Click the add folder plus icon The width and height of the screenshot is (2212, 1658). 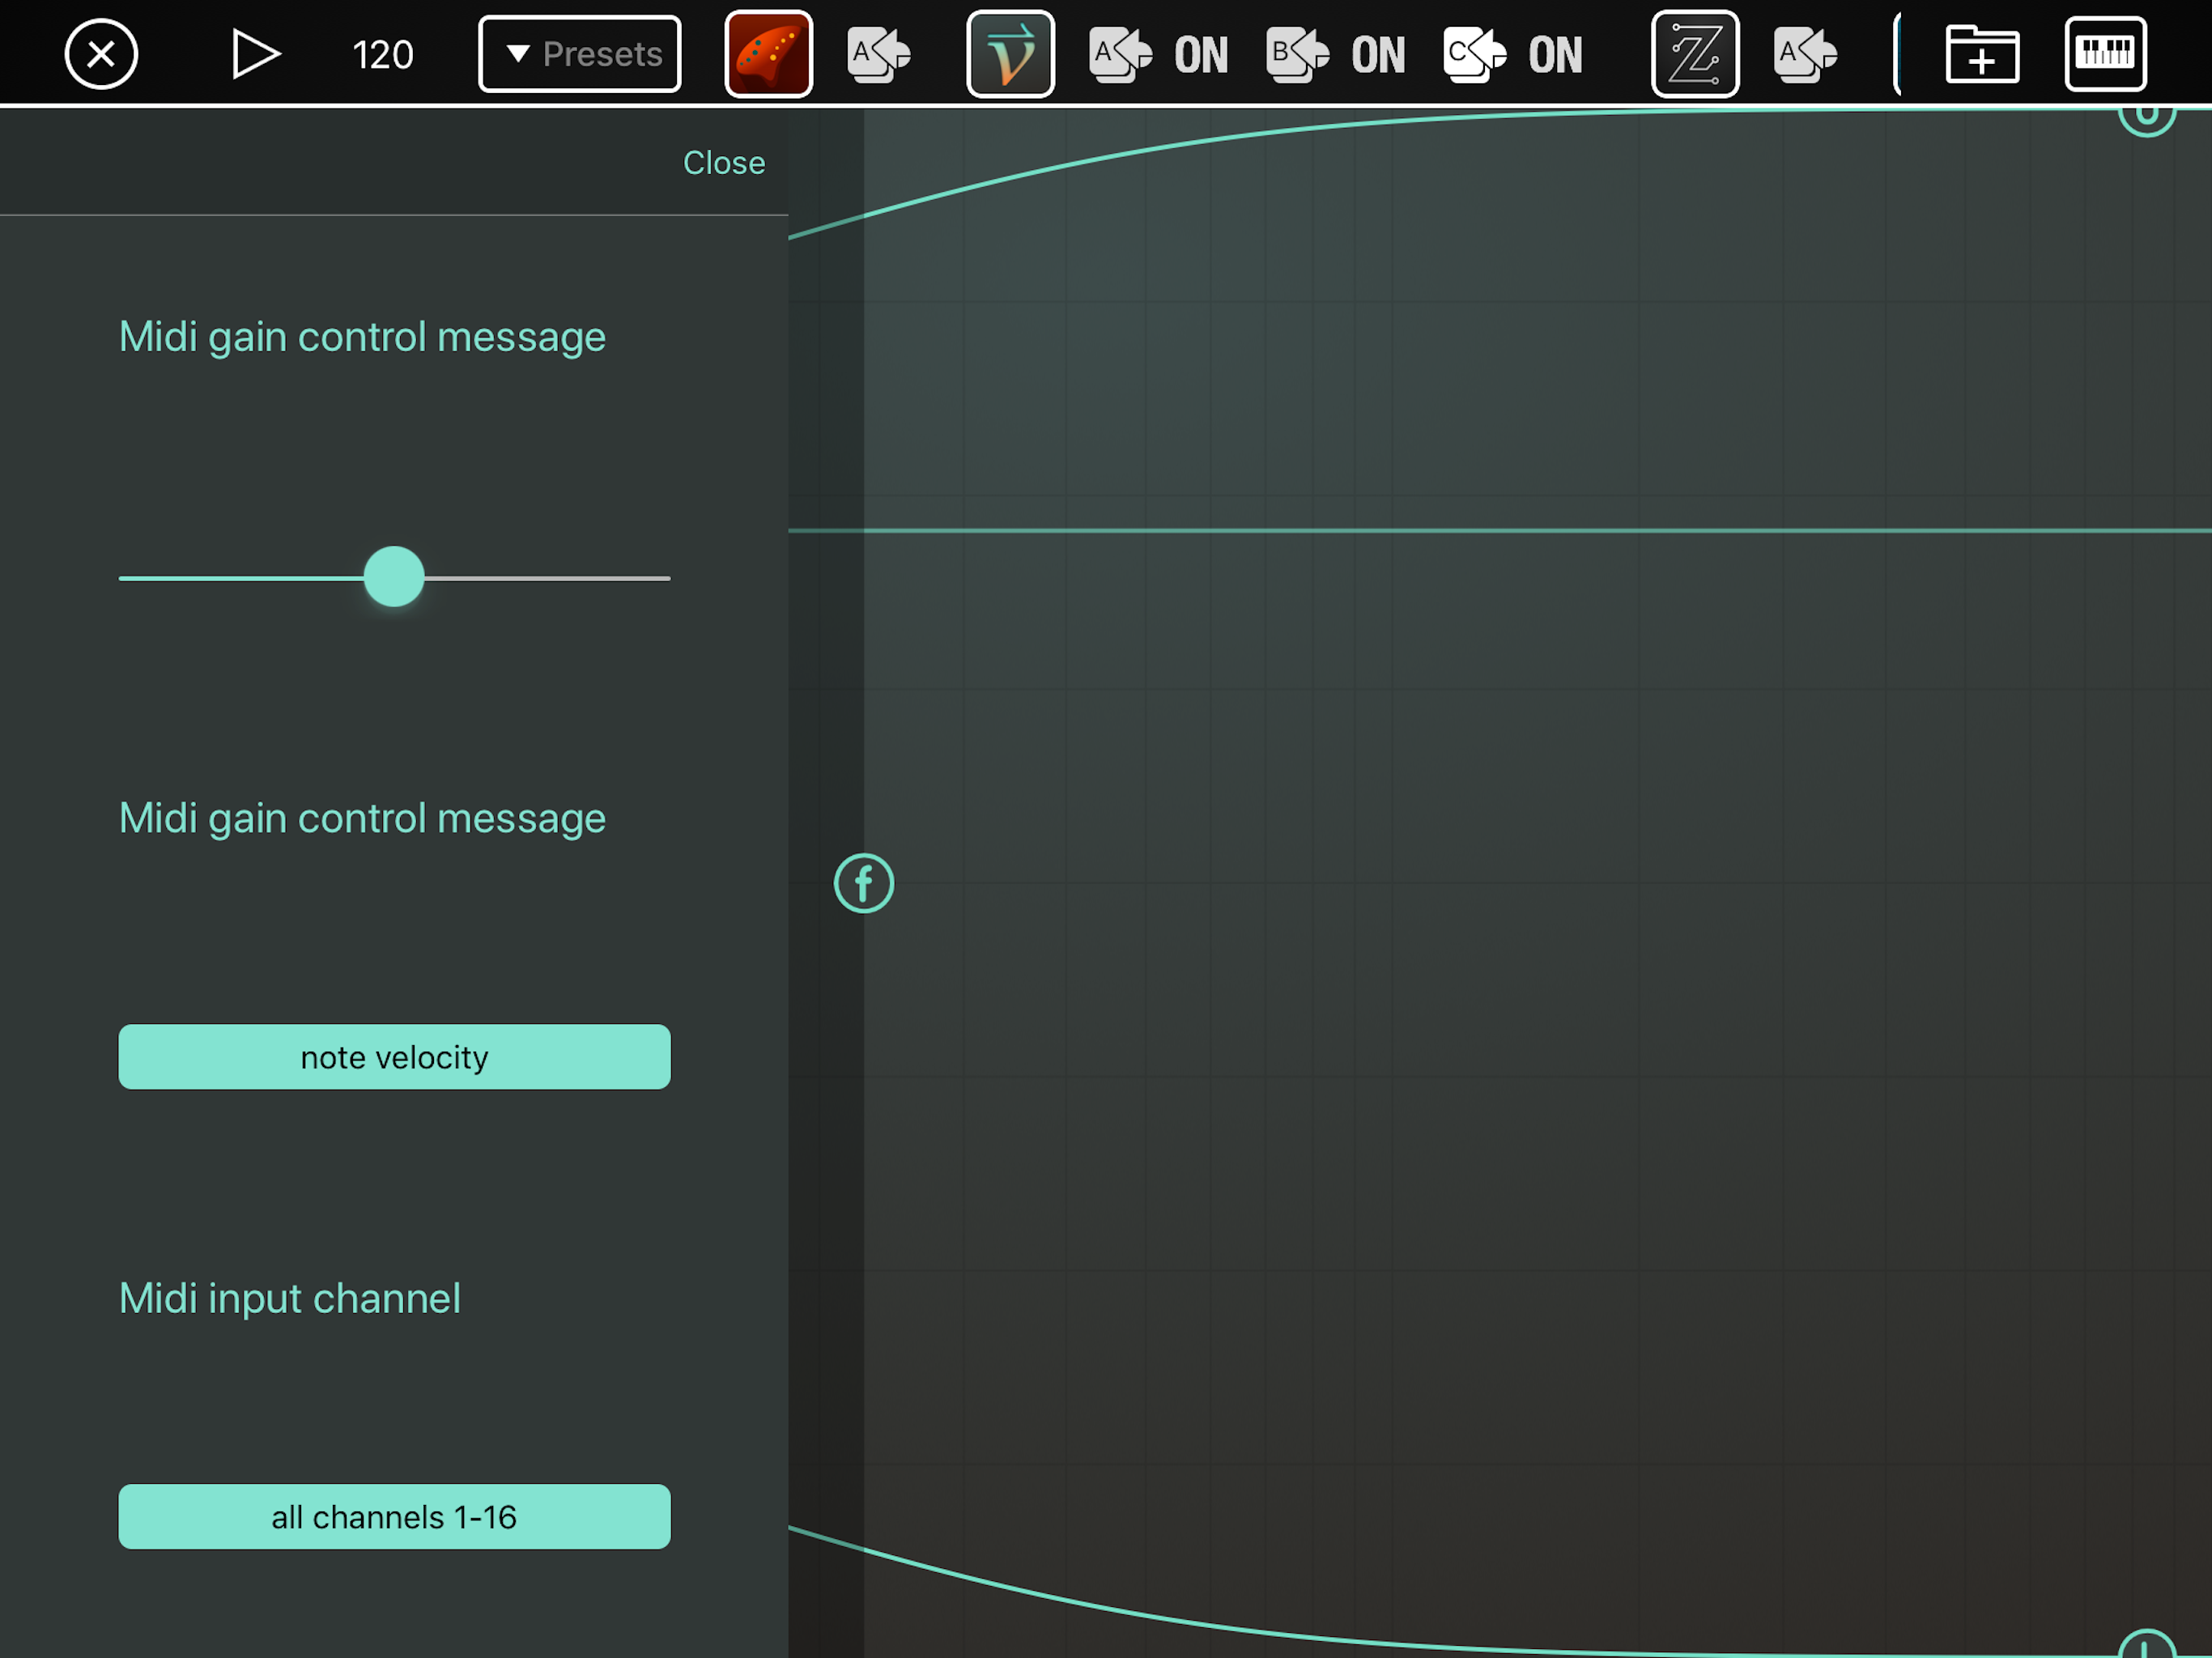1981,54
